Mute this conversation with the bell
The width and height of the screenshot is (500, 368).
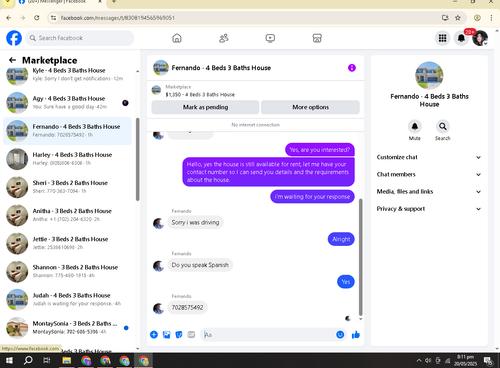point(415,127)
